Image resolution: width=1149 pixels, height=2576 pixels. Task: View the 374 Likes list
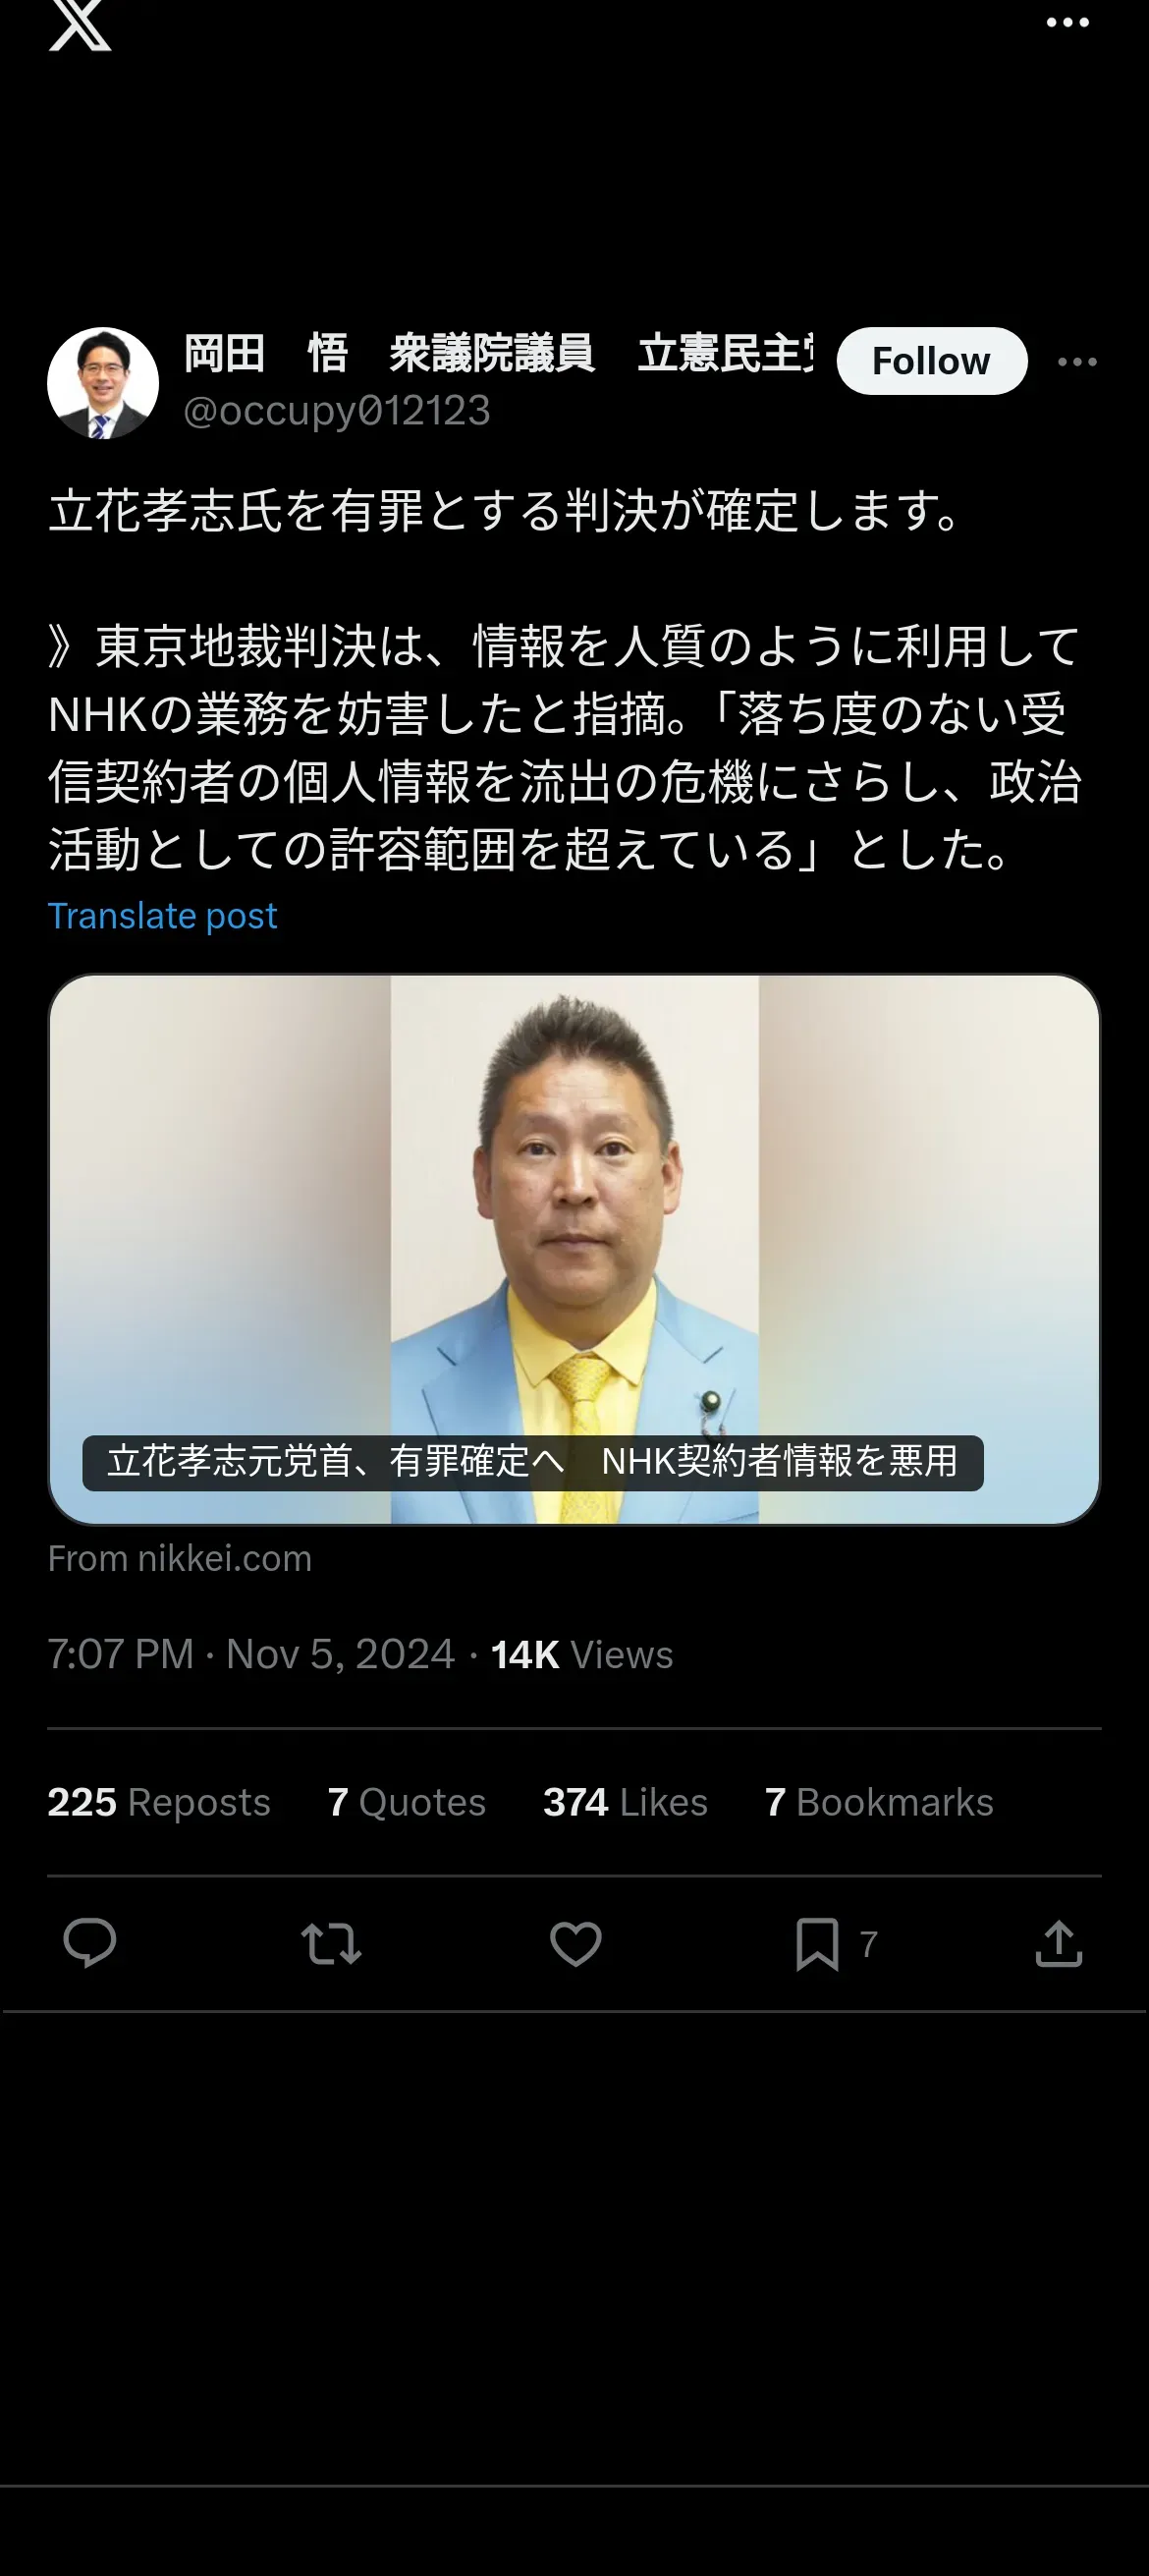pyautogui.click(x=625, y=1802)
